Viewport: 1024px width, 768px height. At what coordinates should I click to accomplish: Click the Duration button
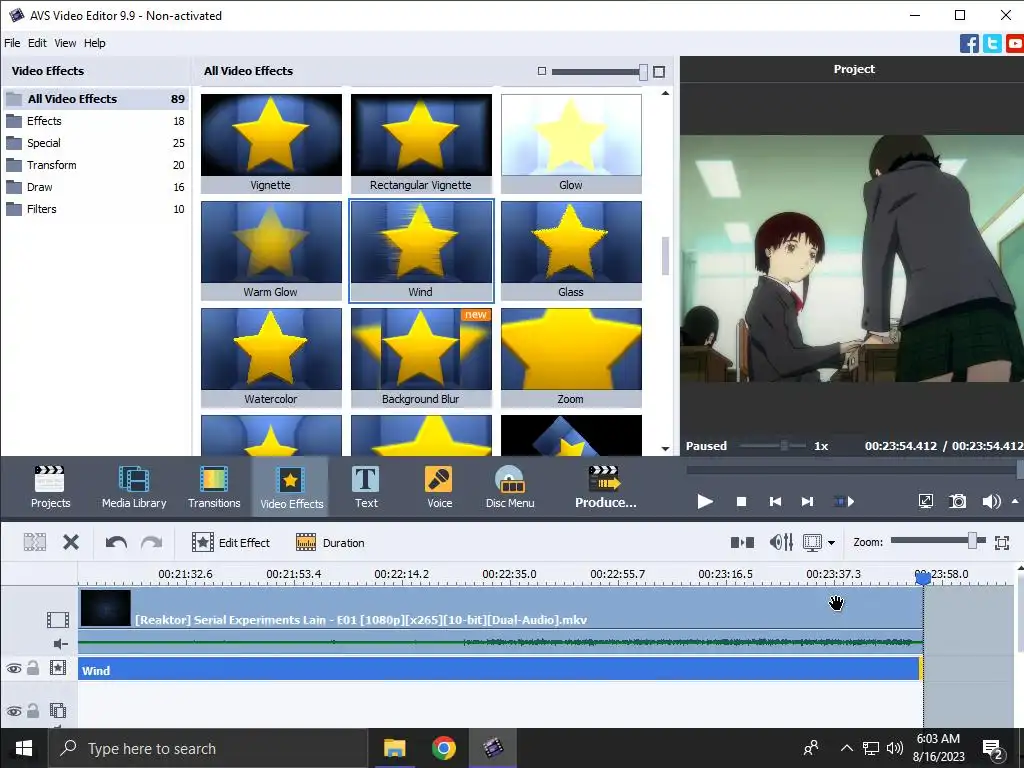(x=330, y=542)
